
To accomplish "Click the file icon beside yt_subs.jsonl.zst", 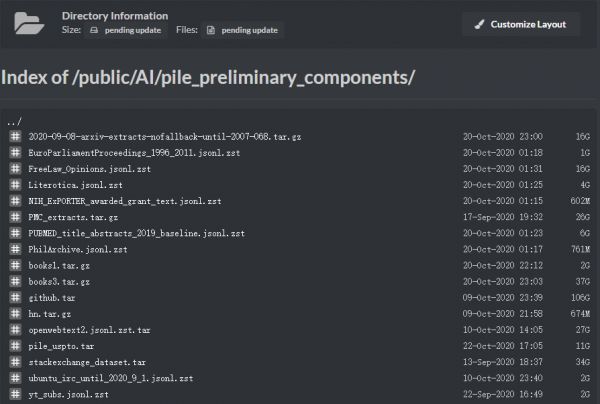I will click(x=15, y=394).
